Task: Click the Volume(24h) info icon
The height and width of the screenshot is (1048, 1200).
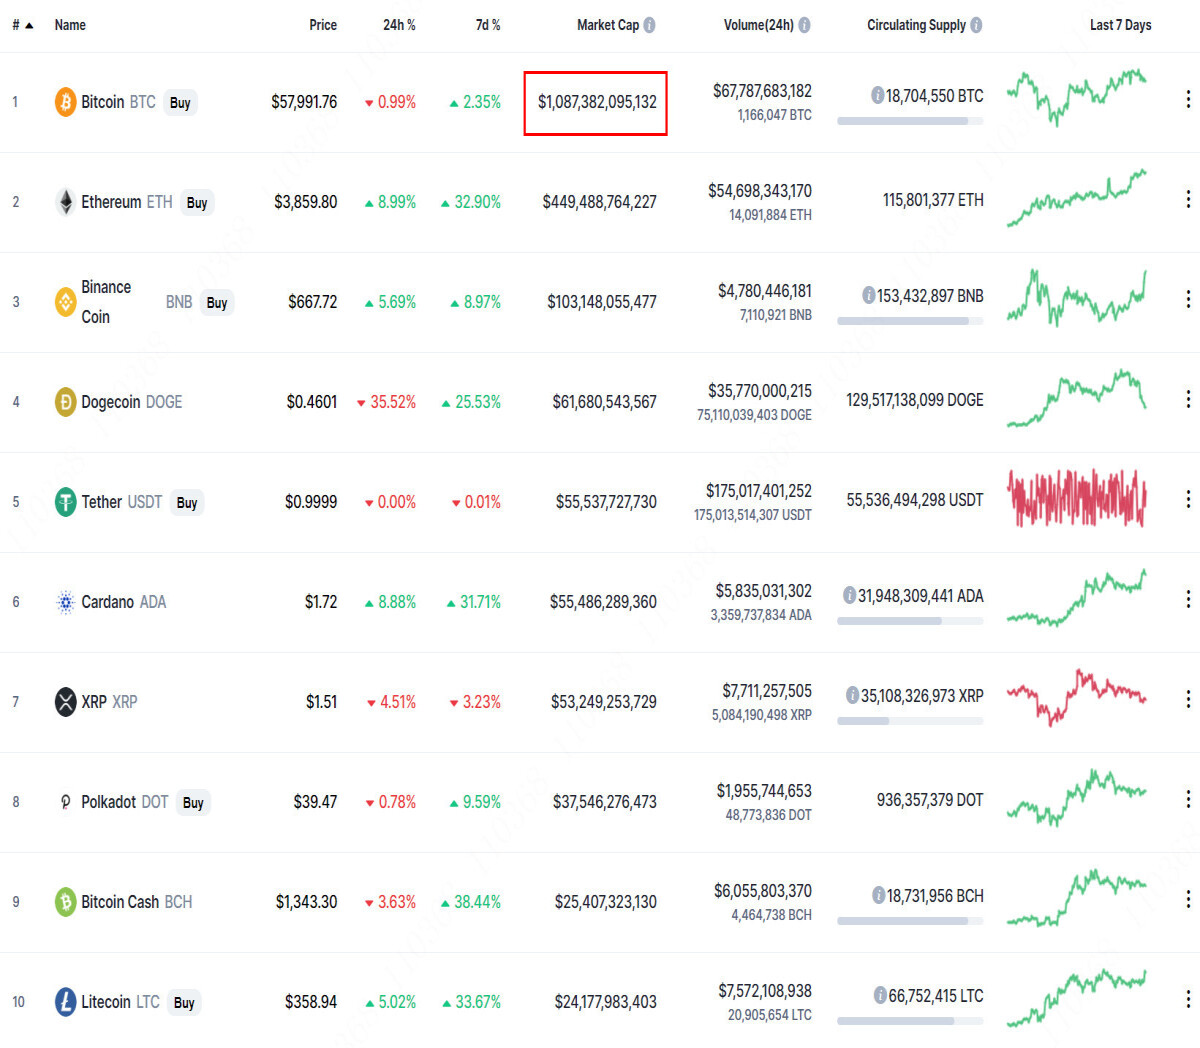Action: tap(804, 25)
